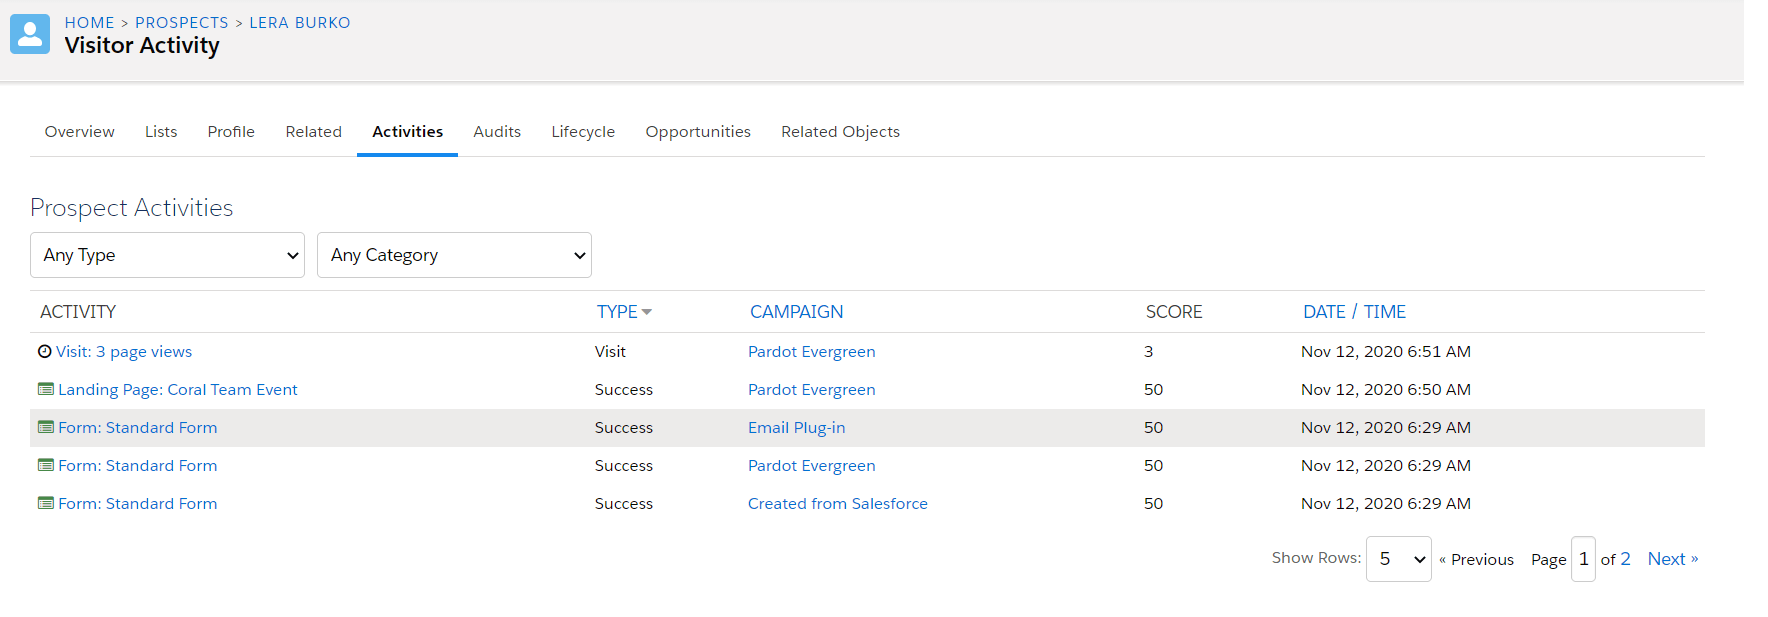
Task: Navigate to PROSPECTS breadcrumb
Action: (x=182, y=22)
